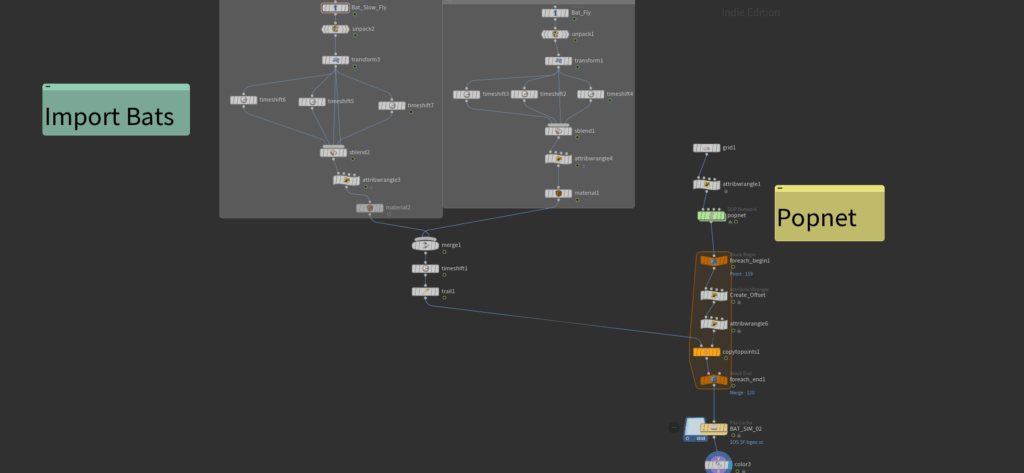The width and height of the screenshot is (1024, 473).
Task: Collapse the Popnet sticky note
Action: (x=780, y=188)
